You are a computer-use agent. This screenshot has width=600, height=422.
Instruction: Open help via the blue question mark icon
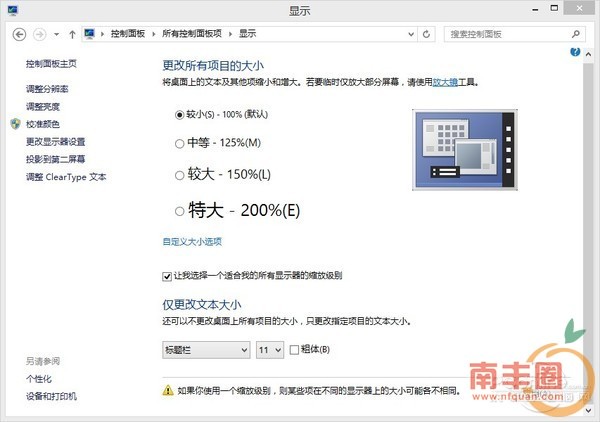[x=575, y=52]
